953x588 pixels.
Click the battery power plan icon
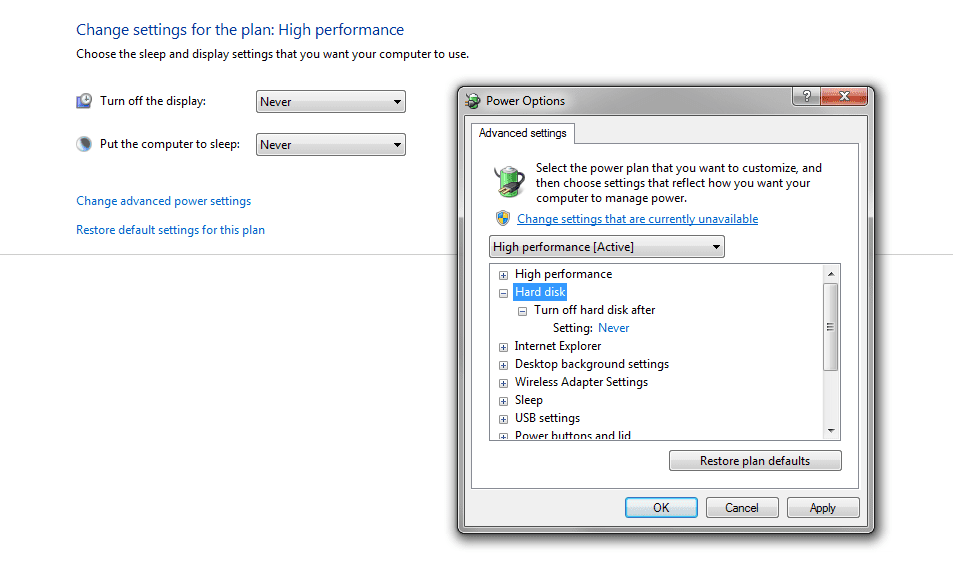coord(509,182)
